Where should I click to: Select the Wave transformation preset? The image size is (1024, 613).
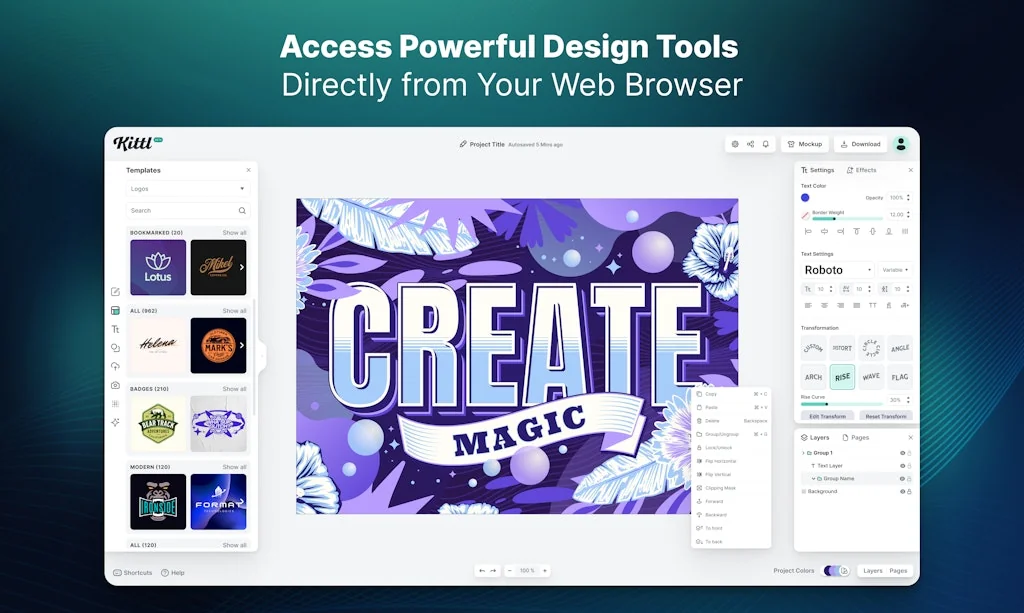pyautogui.click(x=871, y=377)
